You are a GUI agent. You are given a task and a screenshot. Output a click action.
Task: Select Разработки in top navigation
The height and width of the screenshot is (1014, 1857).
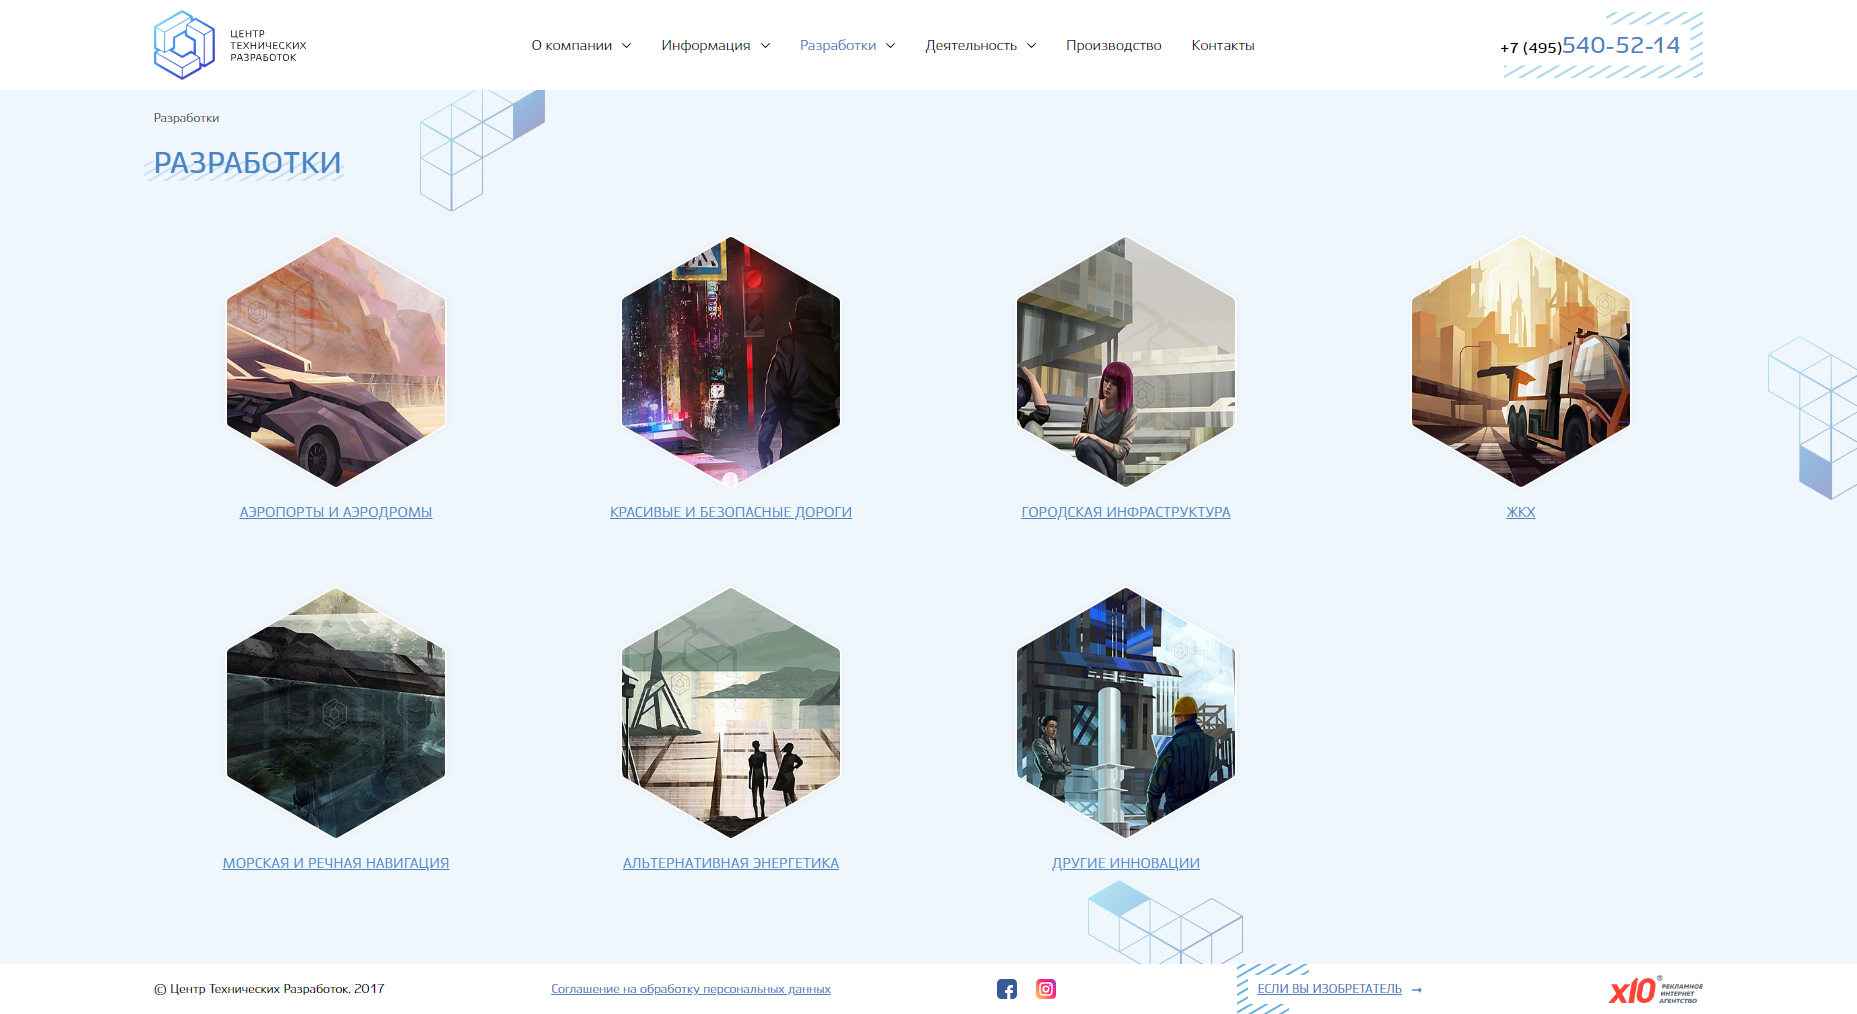point(838,45)
